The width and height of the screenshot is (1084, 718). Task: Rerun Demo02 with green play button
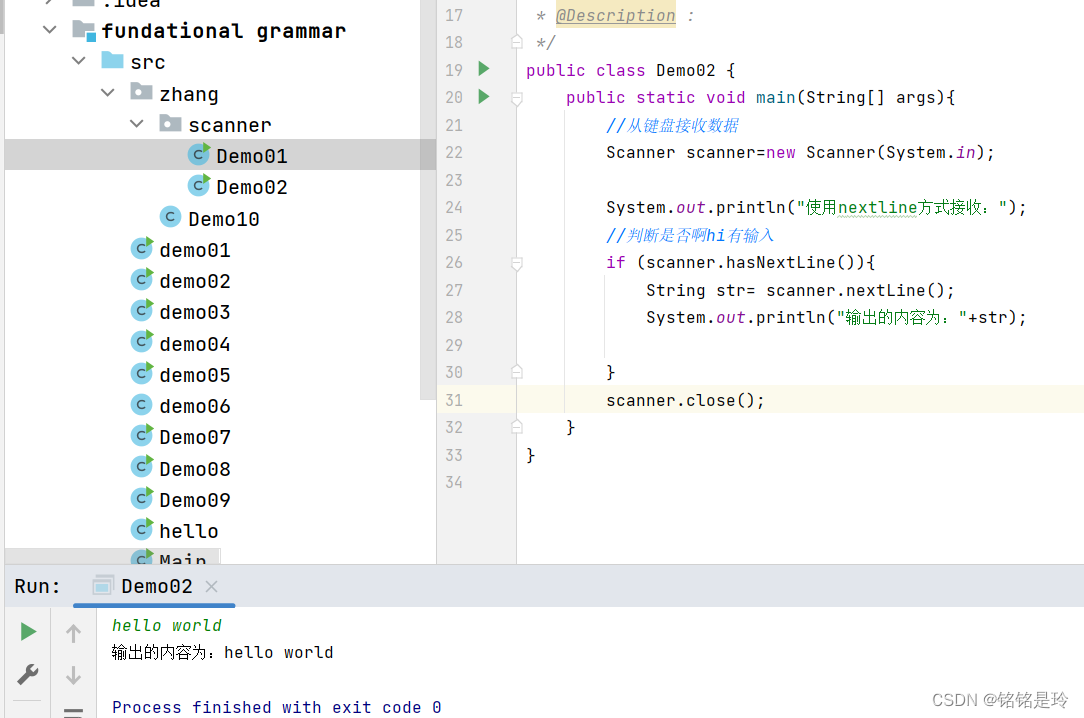click(28, 632)
